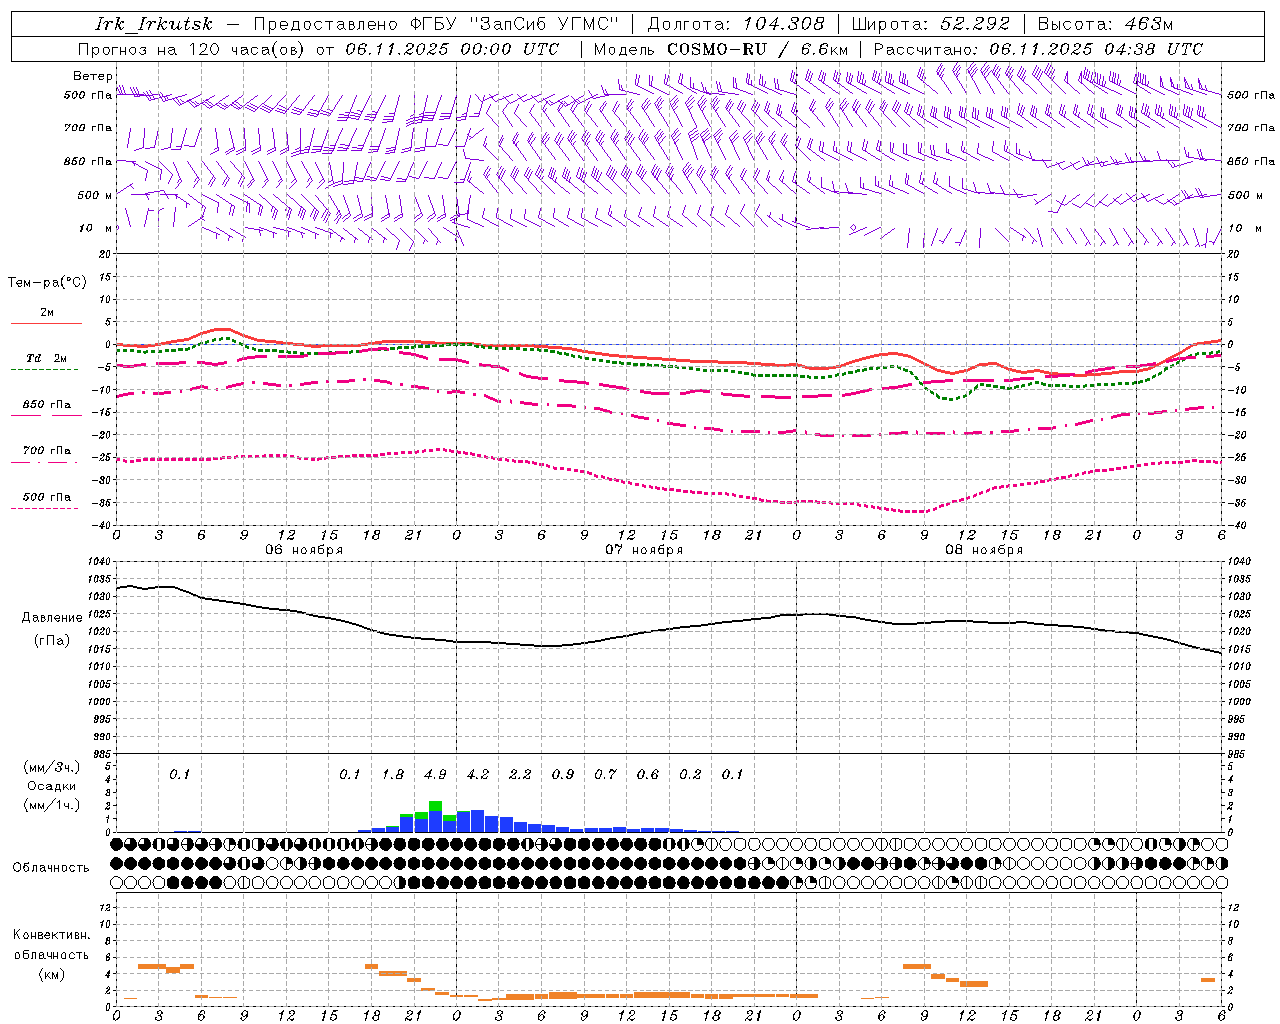Viewport: 1280px width, 1024px height.
Task: Click the "Высота: 463м" header field
Action: [1105, 24]
